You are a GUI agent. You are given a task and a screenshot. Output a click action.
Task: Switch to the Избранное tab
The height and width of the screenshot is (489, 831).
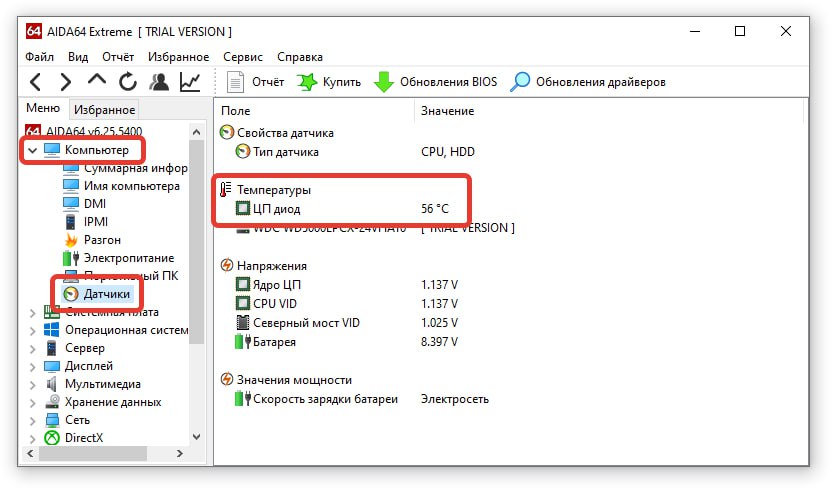pos(106,110)
